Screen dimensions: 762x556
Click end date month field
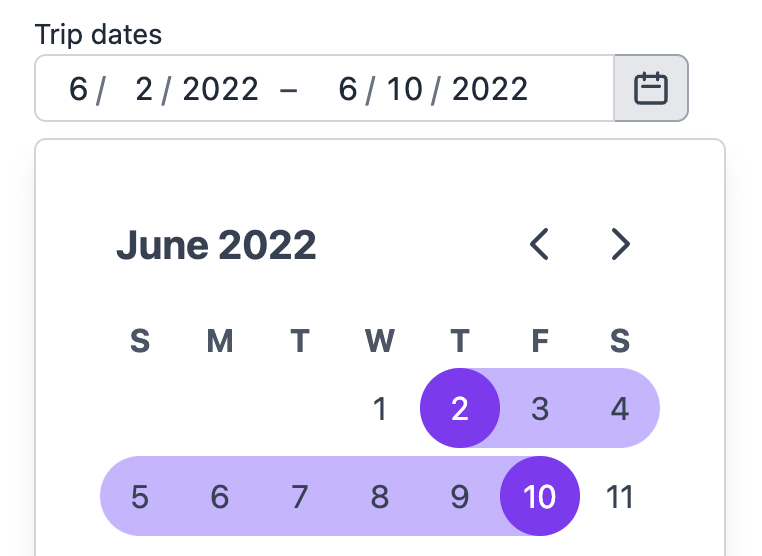[x=348, y=89]
